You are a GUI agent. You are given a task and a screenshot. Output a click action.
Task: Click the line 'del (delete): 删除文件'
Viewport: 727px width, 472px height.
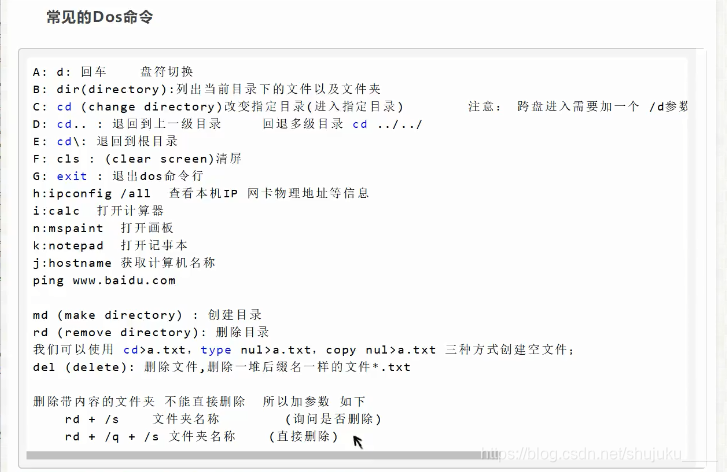pyautogui.click(x=222, y=367)
